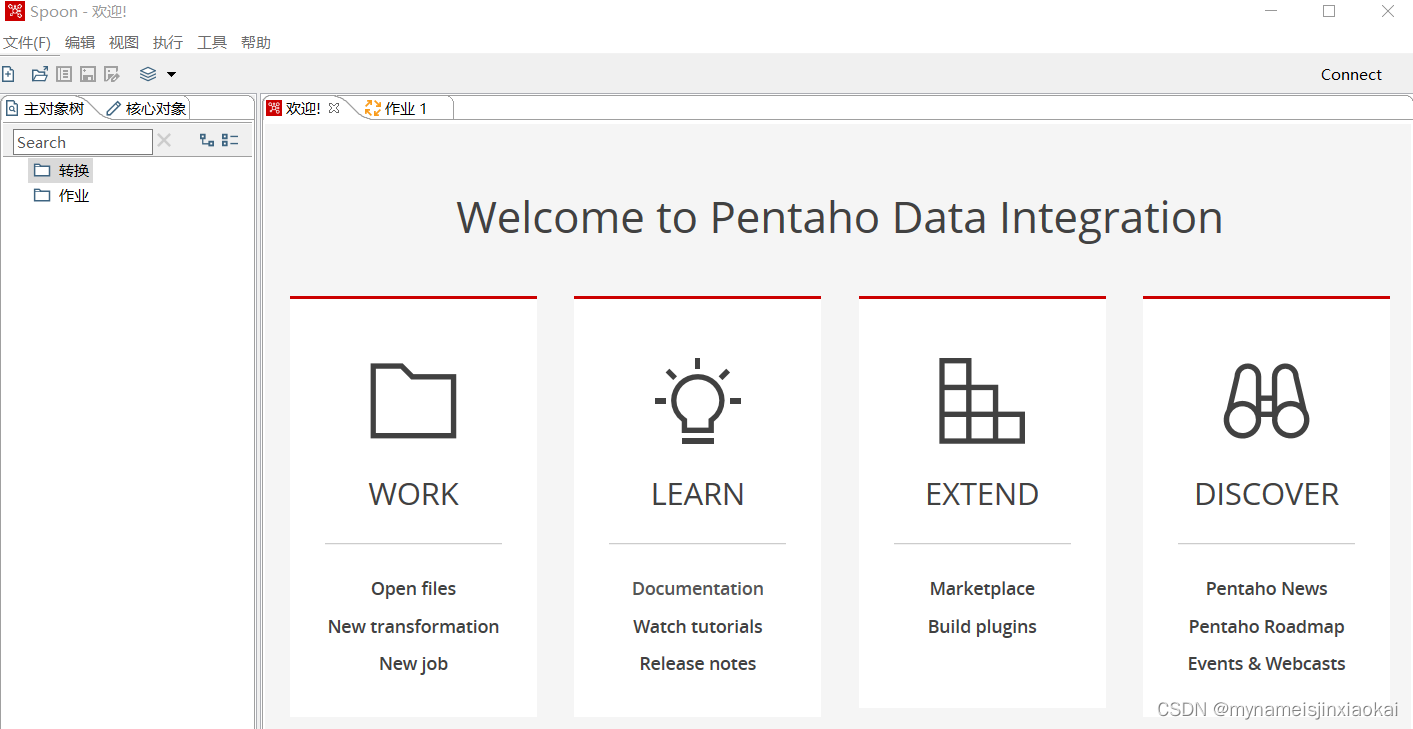Viewport: 1413px width, 729px height.
Task: Open the 视图 menu
Action: tap(124, 43)
